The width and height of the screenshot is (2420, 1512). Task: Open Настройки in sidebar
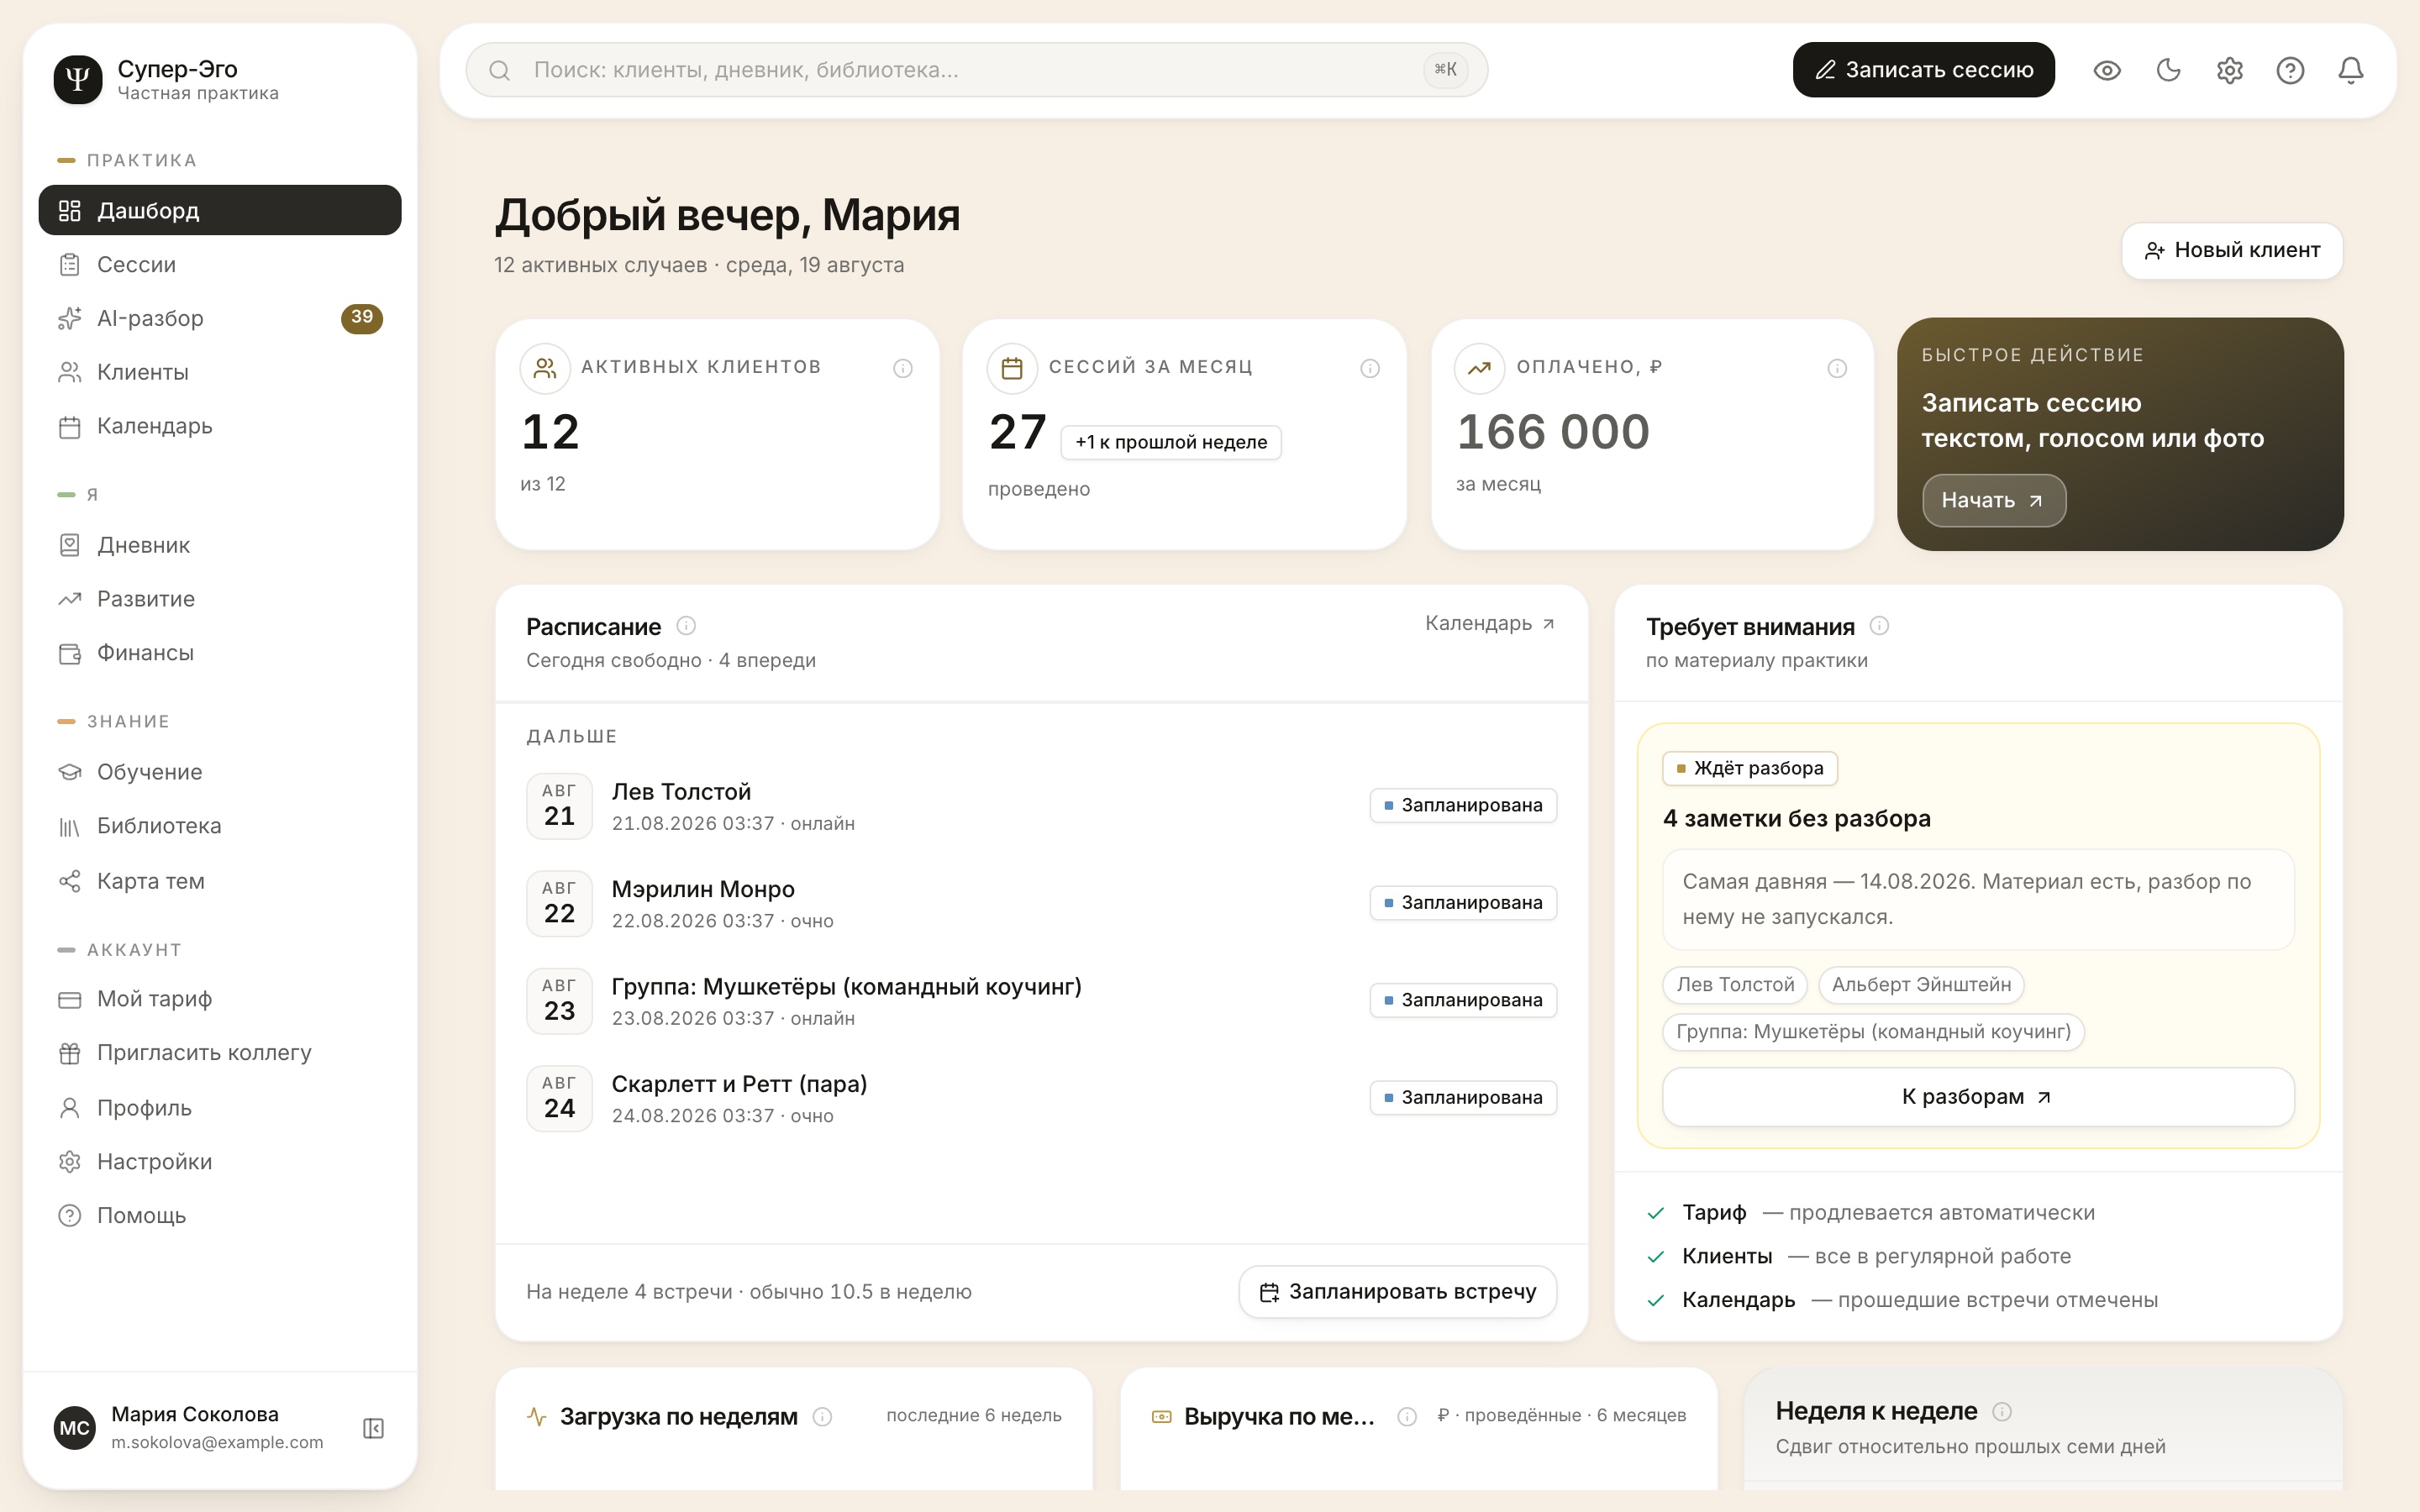[x=220, y=1162]
